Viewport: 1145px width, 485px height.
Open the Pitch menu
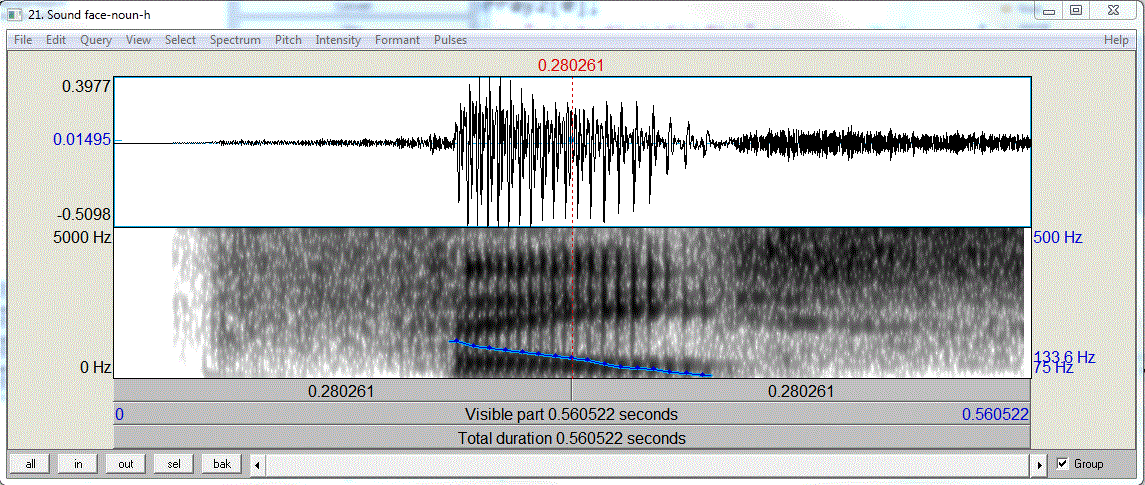[288, 40]
